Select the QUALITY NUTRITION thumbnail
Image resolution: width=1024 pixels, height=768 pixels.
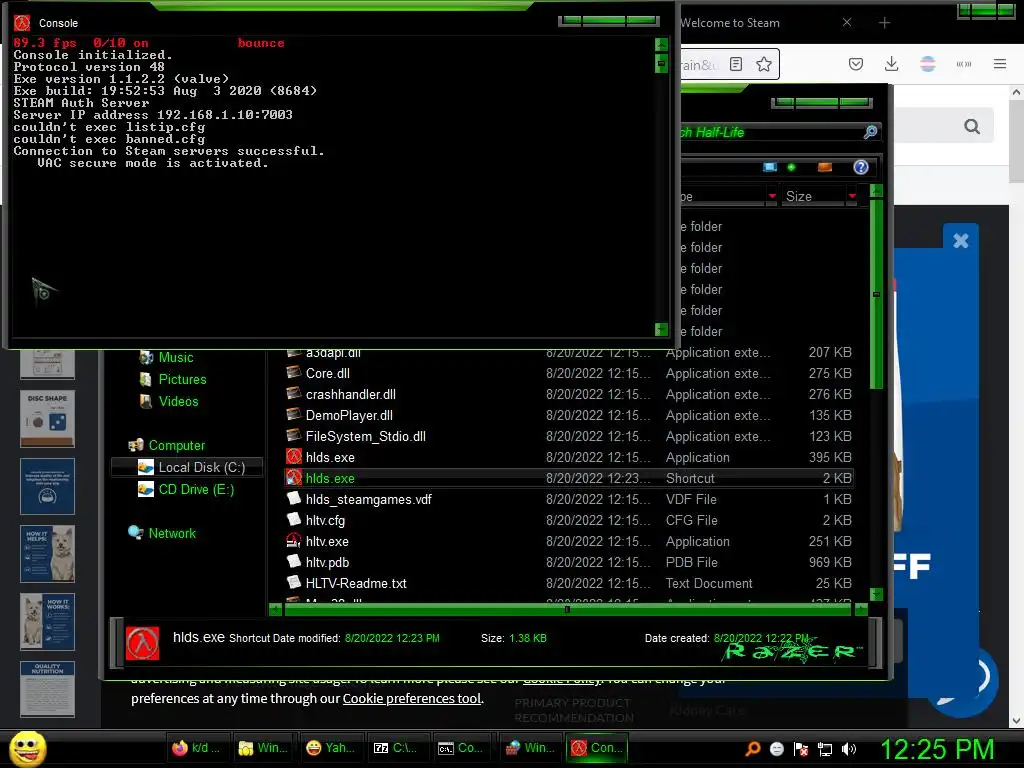pyautogui.click(x=47, y=689)
